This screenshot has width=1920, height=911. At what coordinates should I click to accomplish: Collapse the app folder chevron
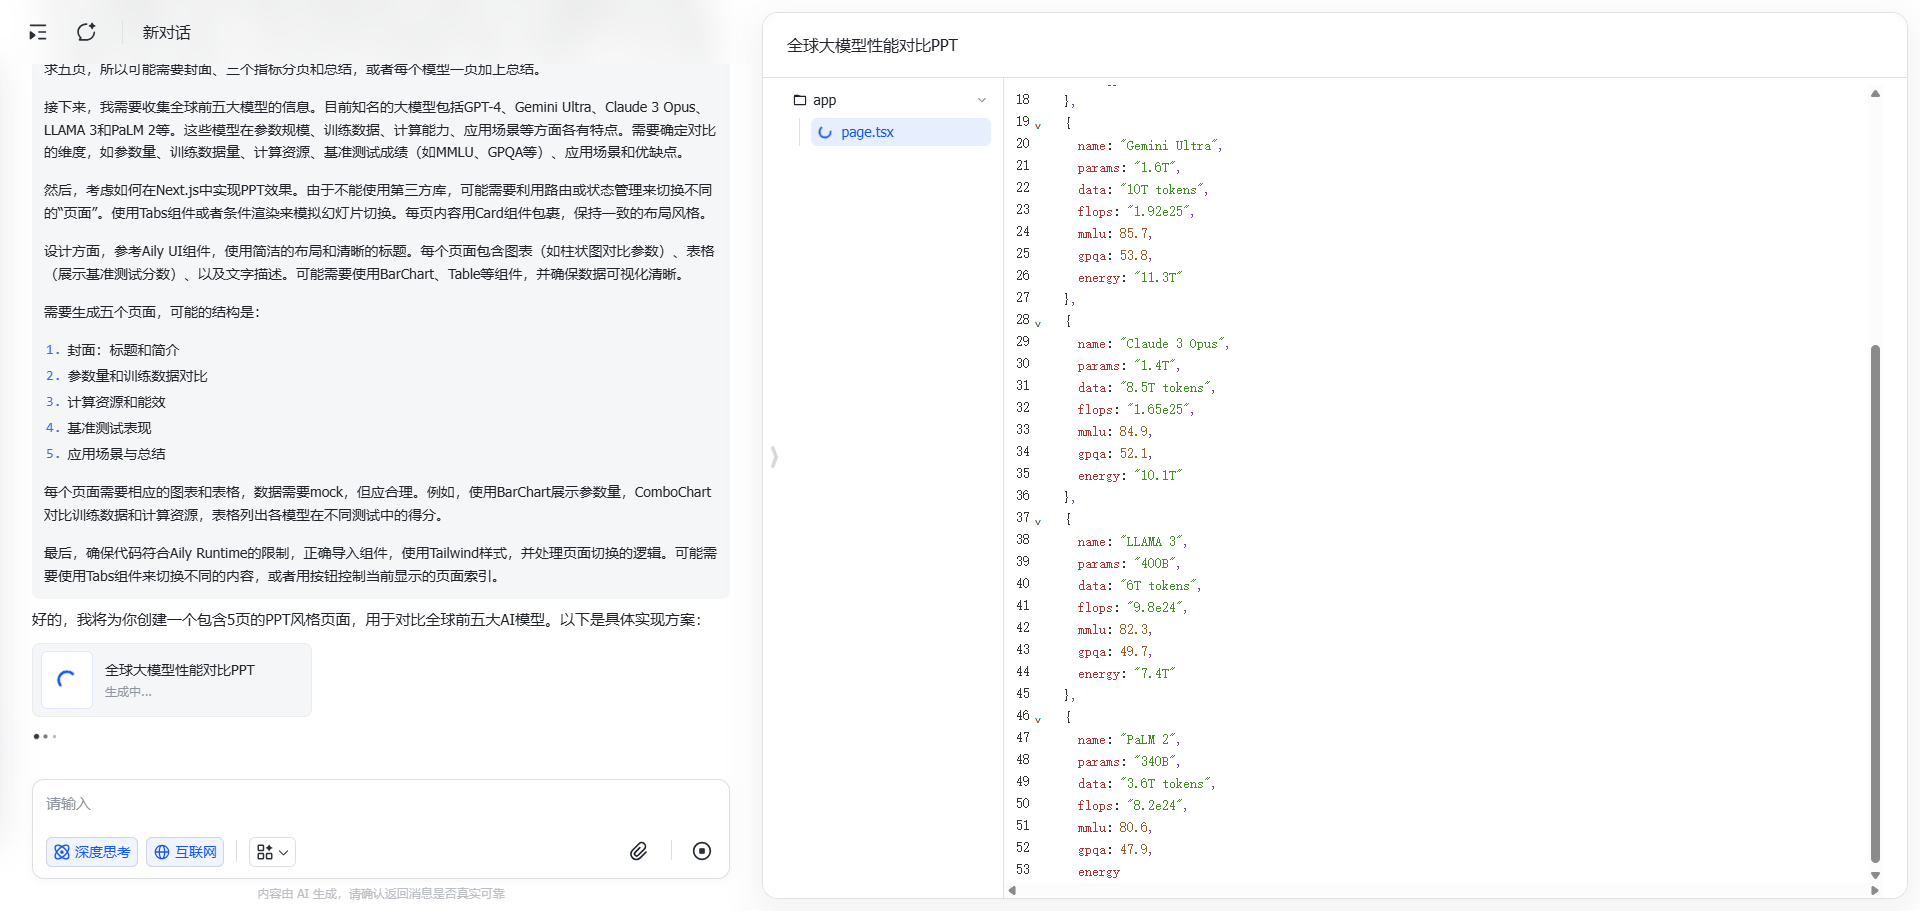981,100
